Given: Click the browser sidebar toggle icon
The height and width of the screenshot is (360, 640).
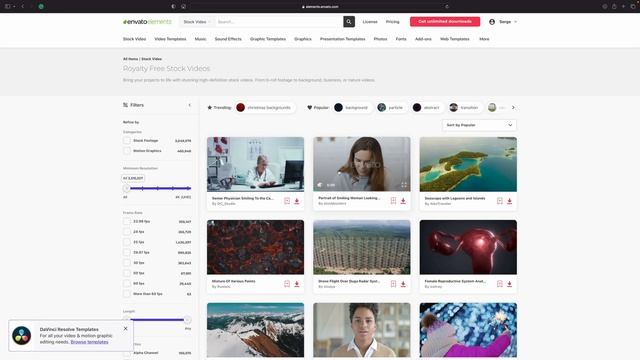Looking at the screenshot, I should click(x=7, y=6).
